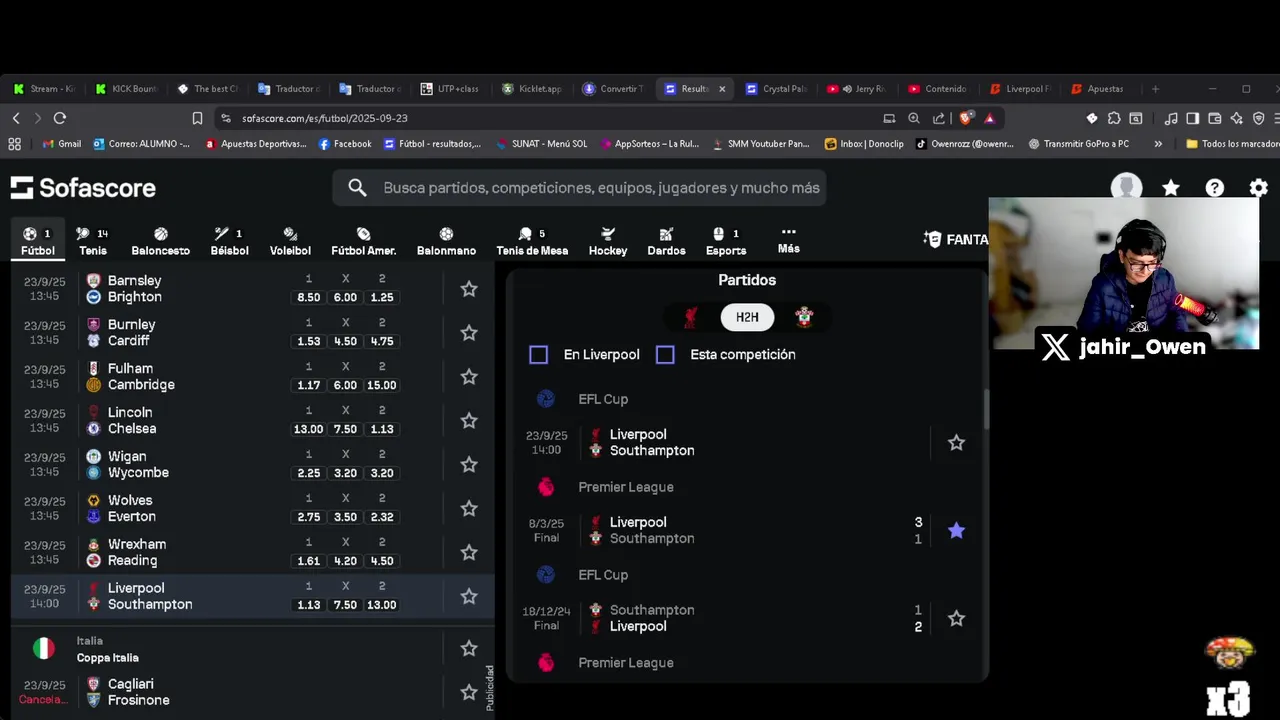Switch to the Crystal Palace browser tab
This screenshot has height=720, width=1280.
775,89
